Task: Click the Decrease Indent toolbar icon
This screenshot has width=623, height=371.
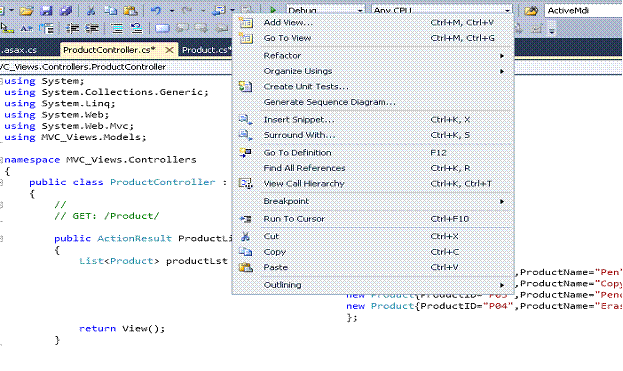Action: (72, 28)
